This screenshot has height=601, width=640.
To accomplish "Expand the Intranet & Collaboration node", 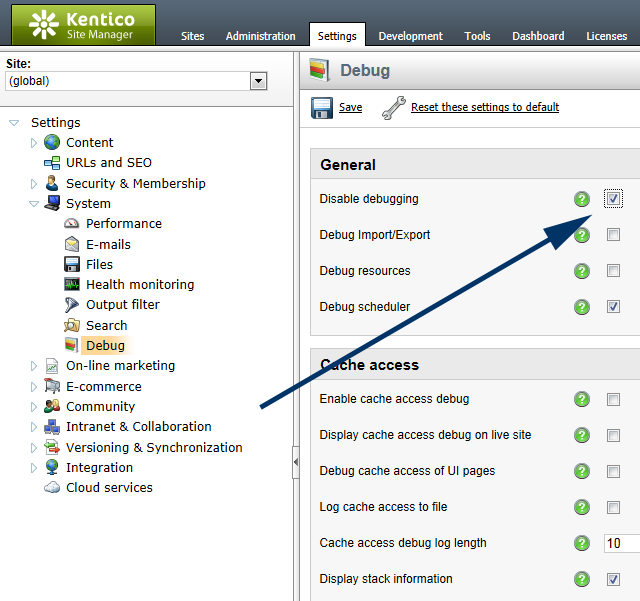I will point(34,427).
